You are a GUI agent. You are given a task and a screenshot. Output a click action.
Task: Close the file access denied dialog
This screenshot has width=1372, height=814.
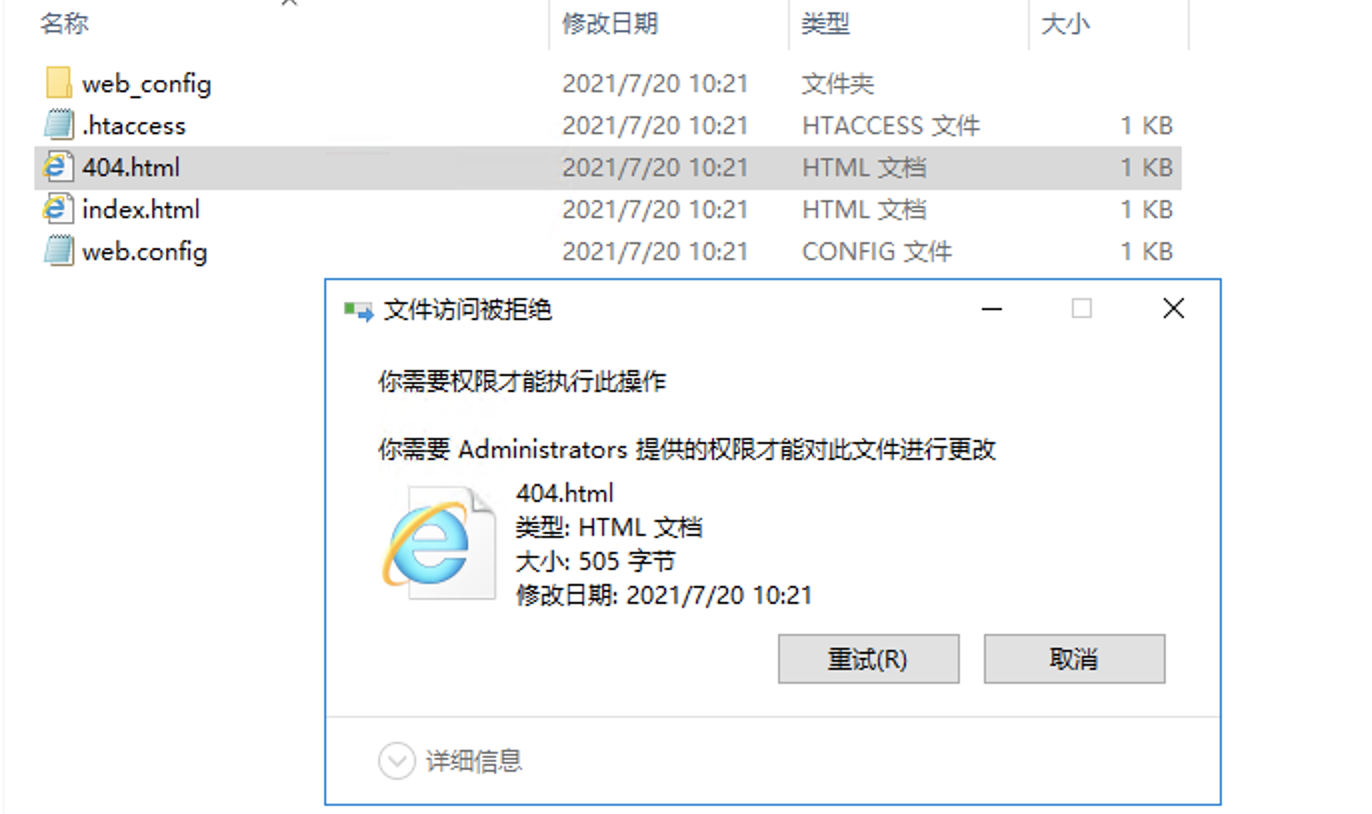(x=1174, y=309)
